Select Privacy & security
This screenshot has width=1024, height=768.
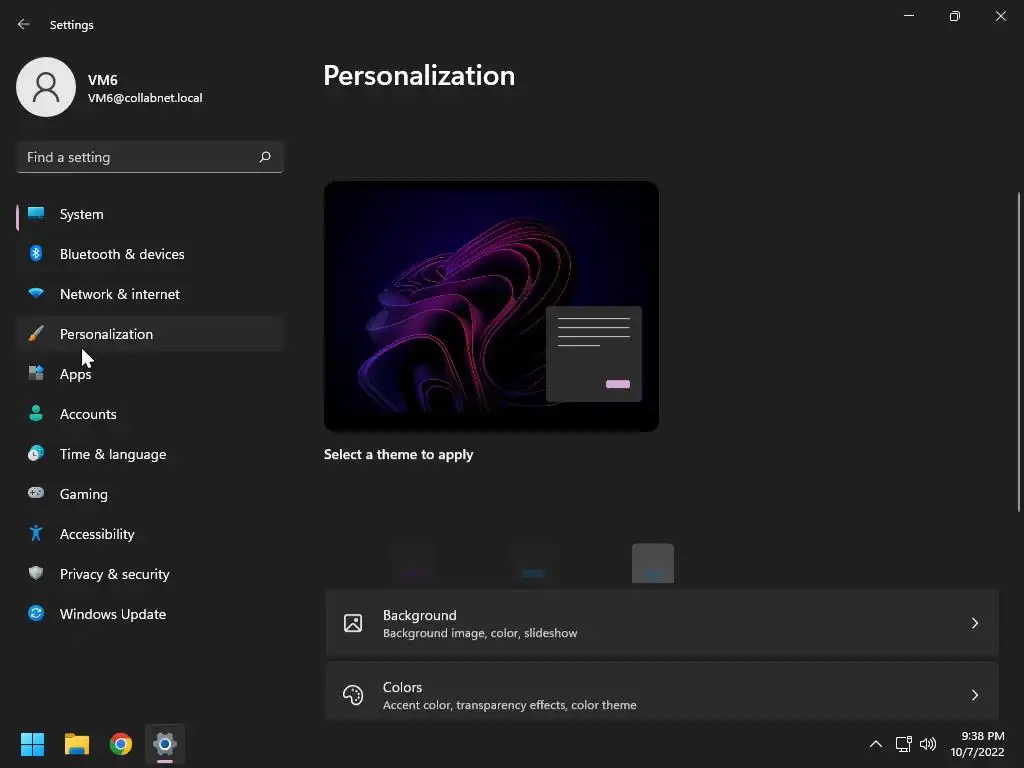coord(150,574)
